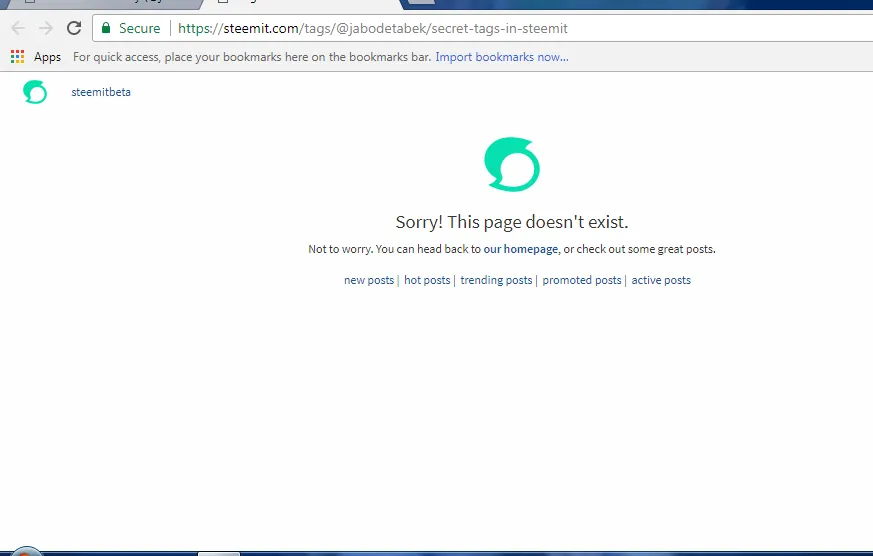Click the browser Forward arrow

46,28
